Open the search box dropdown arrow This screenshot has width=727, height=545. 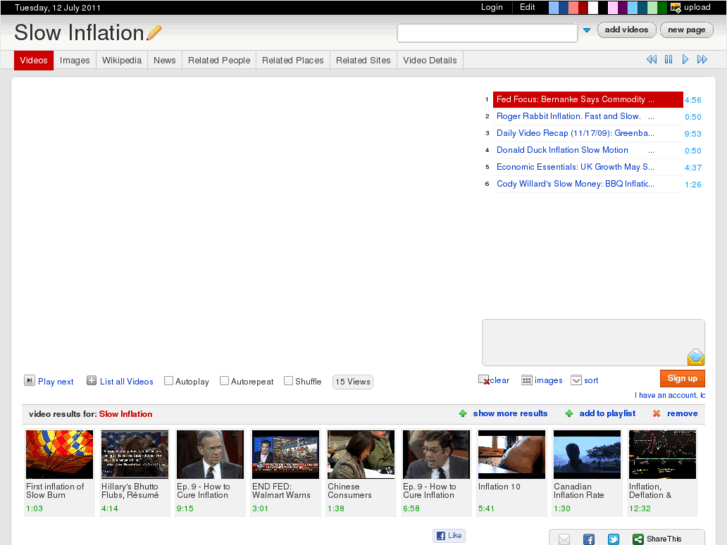tap(586, 31)
